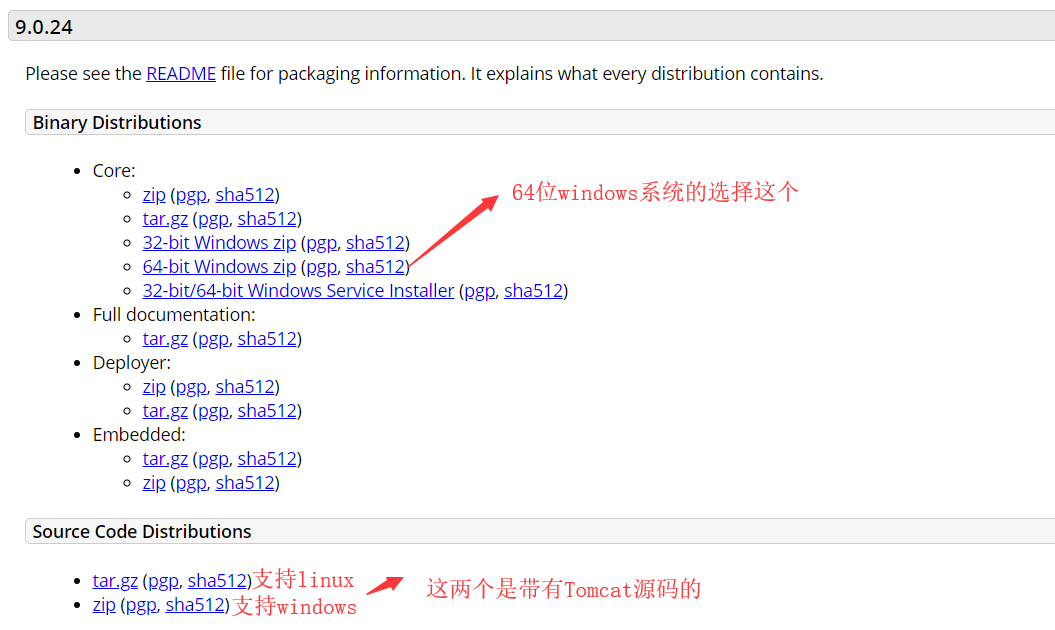
Task: Open sha512 checksum for 32-bit Windows zip
Action: pyautogui.click(x=375, y=242)
